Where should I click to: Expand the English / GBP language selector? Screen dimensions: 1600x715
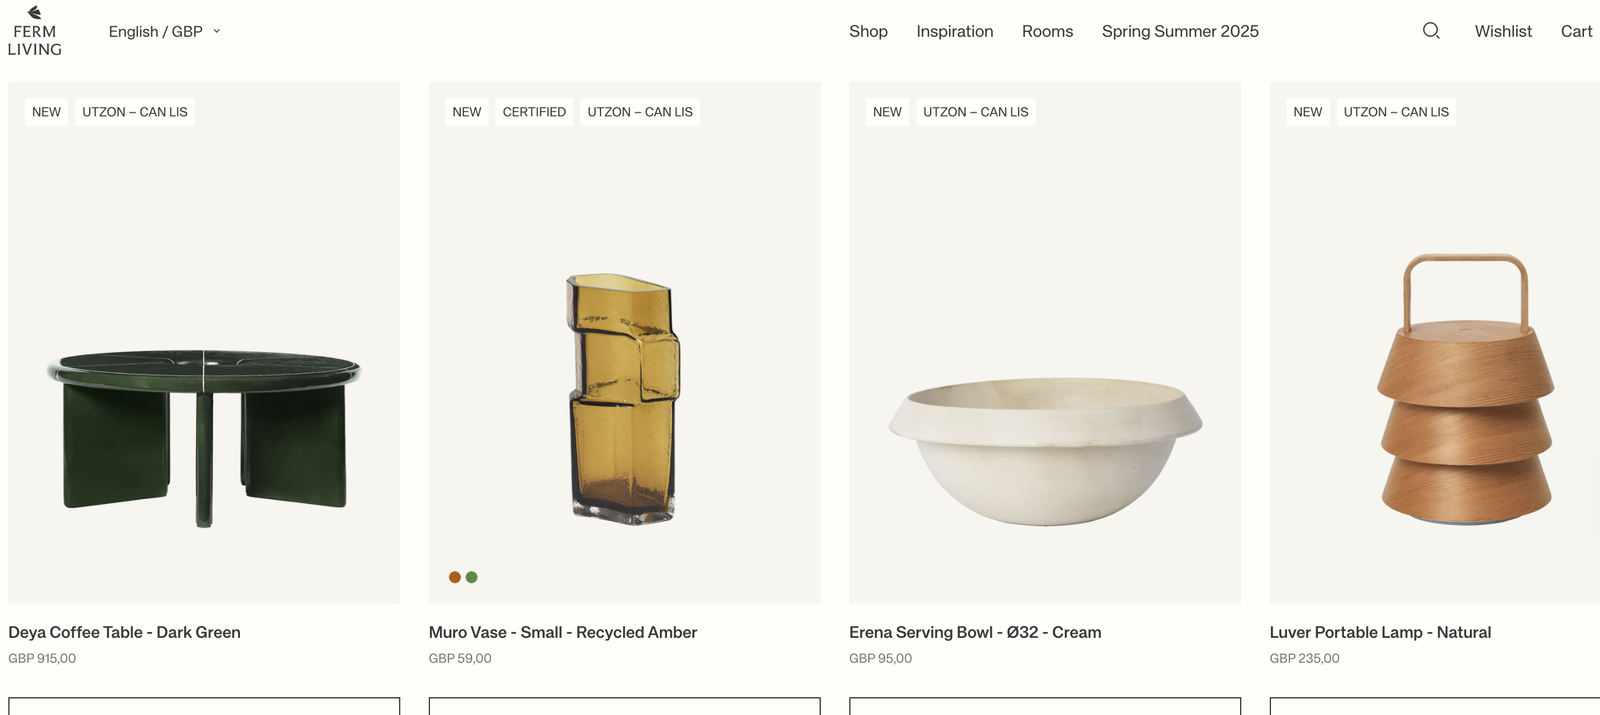click(x=164, y=32)
